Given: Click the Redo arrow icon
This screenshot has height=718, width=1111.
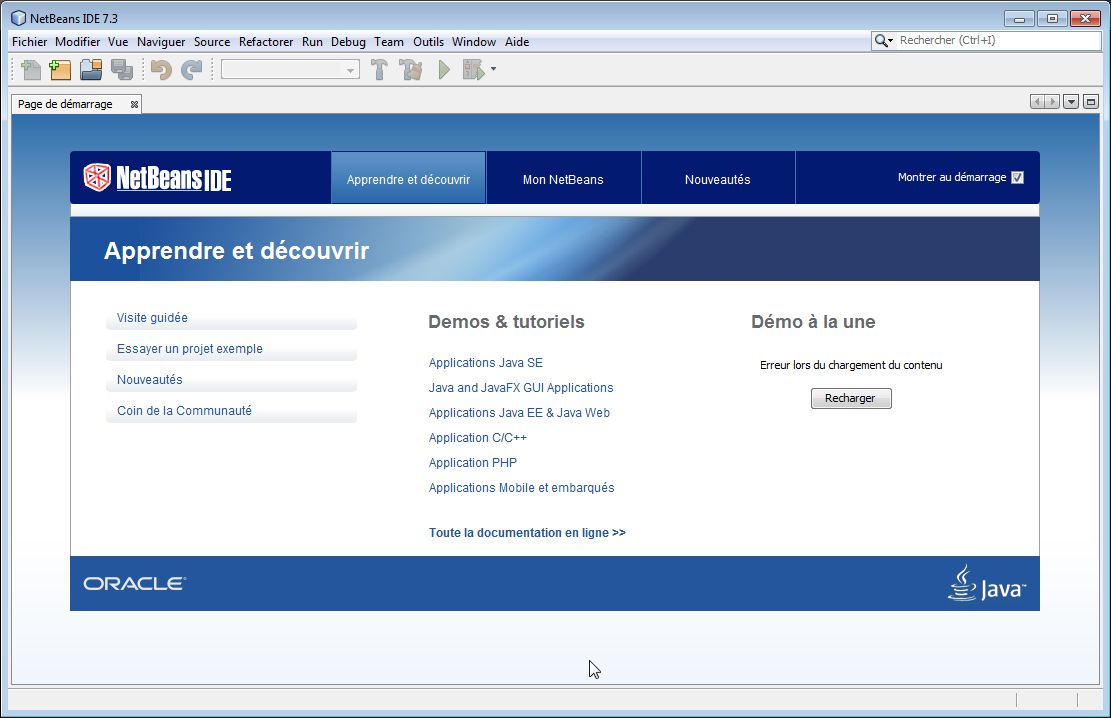Looking at the screenshot, I should click(191, 69).
